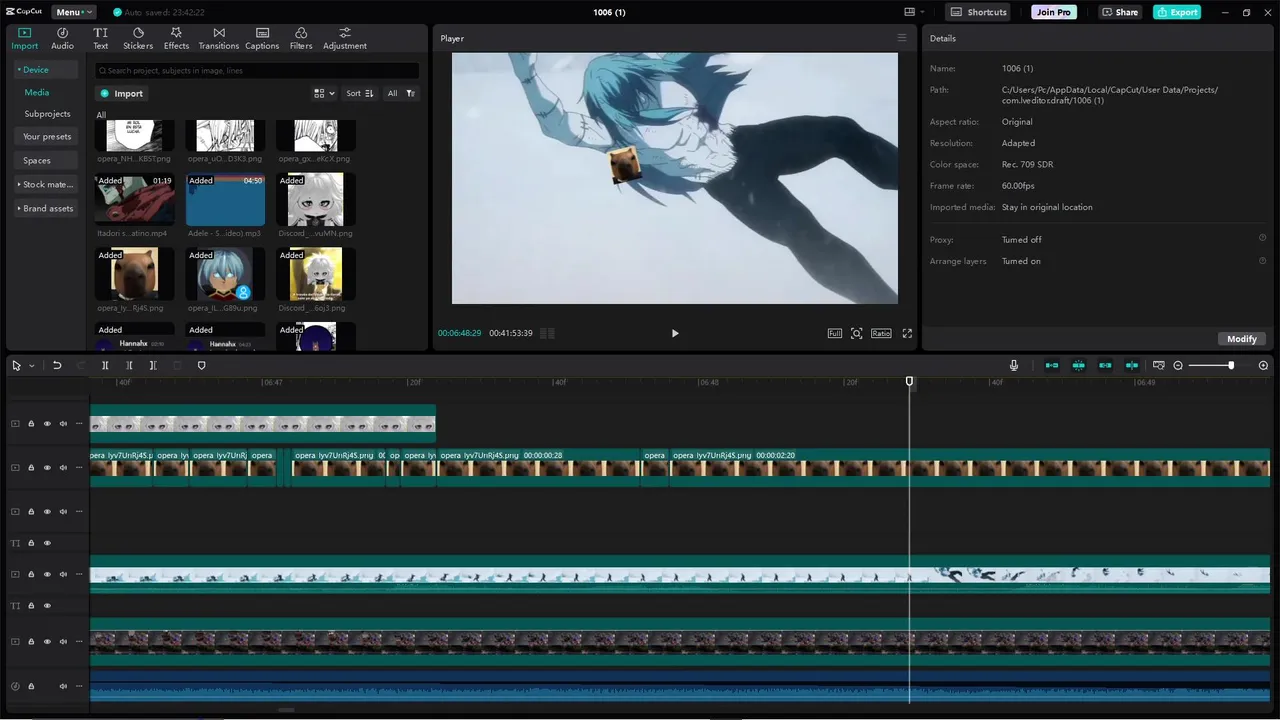Click the Join Pro button

pos(1054,12)
